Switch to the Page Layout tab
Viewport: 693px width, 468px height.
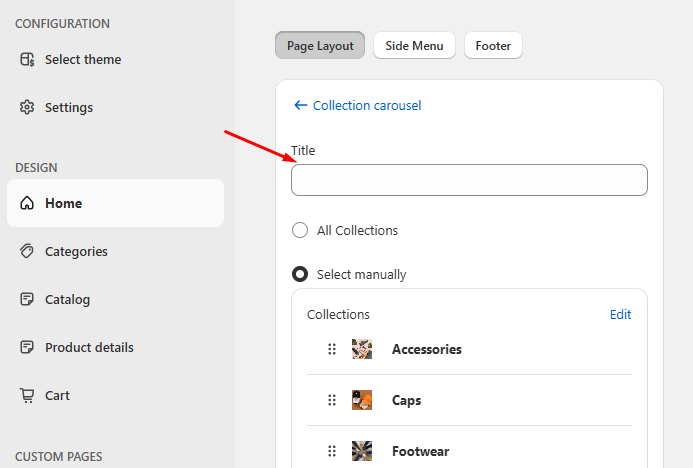tap(320, 46)
